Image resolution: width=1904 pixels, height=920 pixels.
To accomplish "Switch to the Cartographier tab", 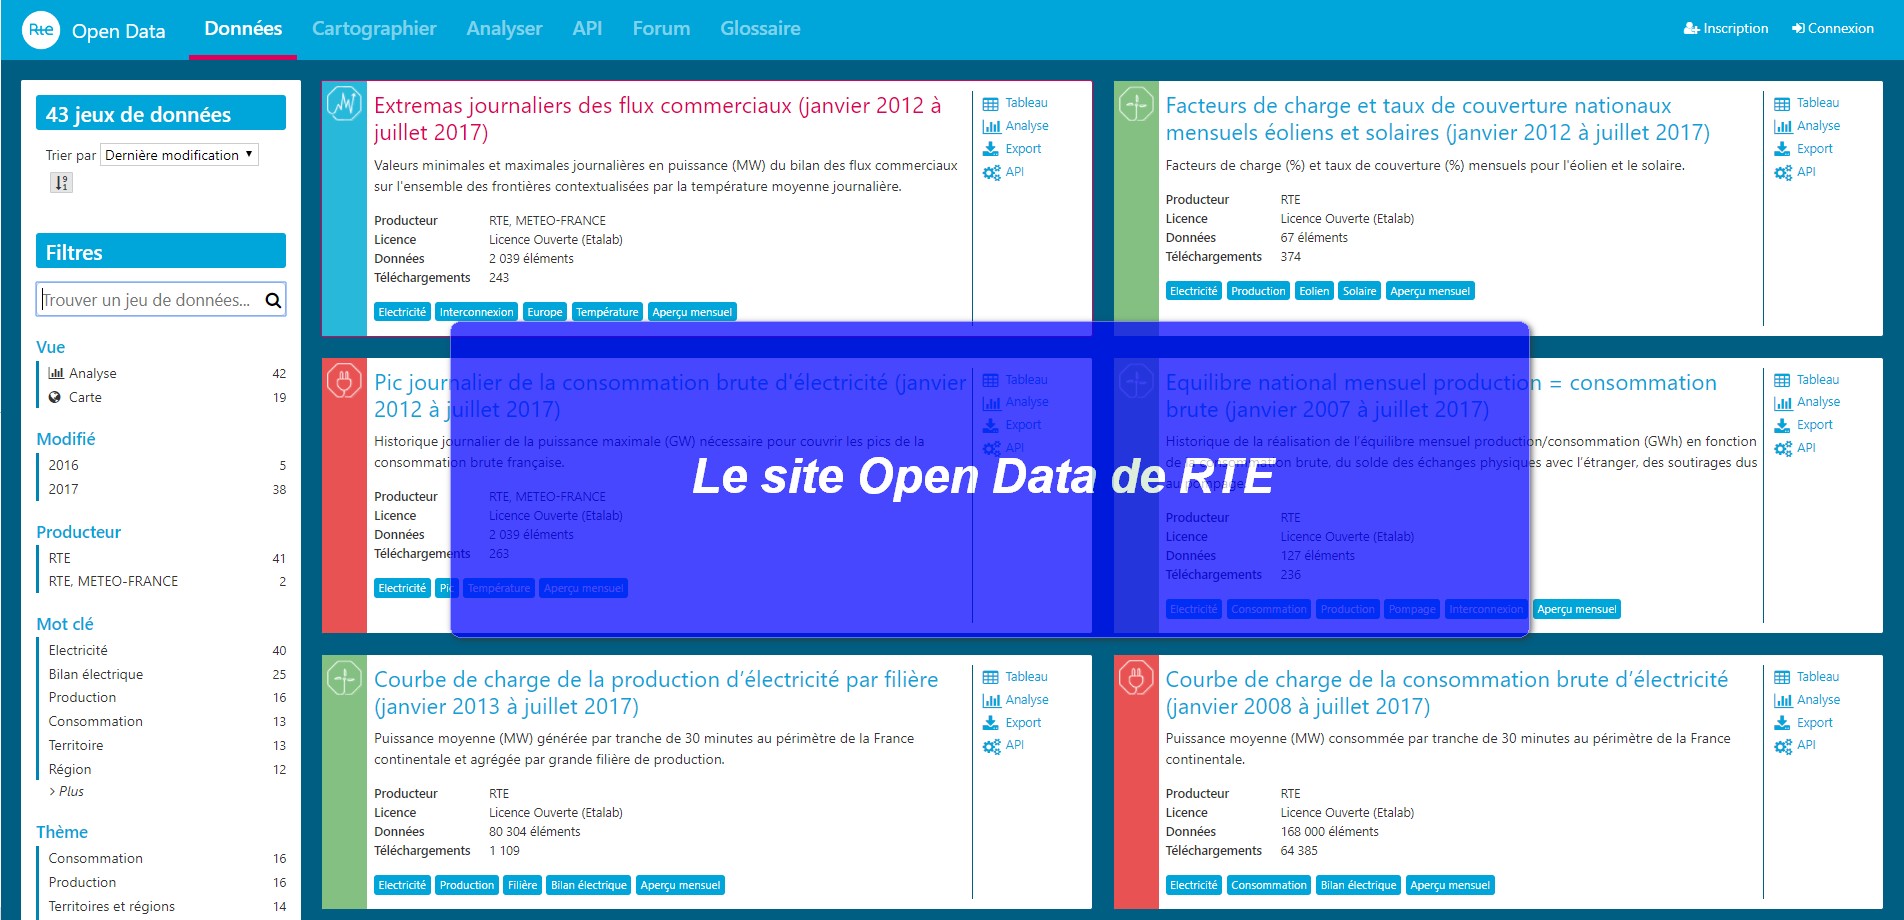I will click(x=374, y=29).
